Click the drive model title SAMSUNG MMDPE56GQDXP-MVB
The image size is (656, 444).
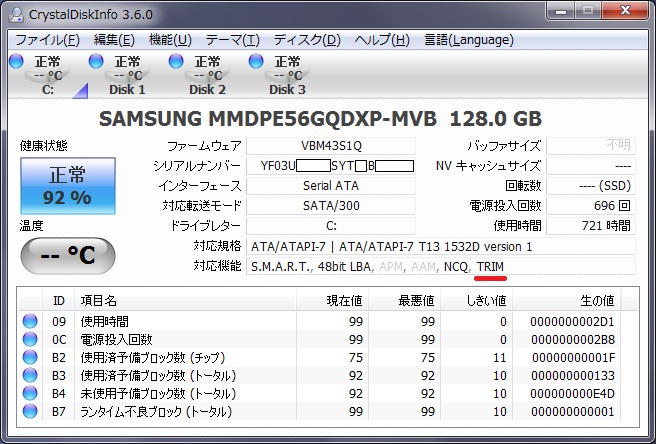click(268, 119)
